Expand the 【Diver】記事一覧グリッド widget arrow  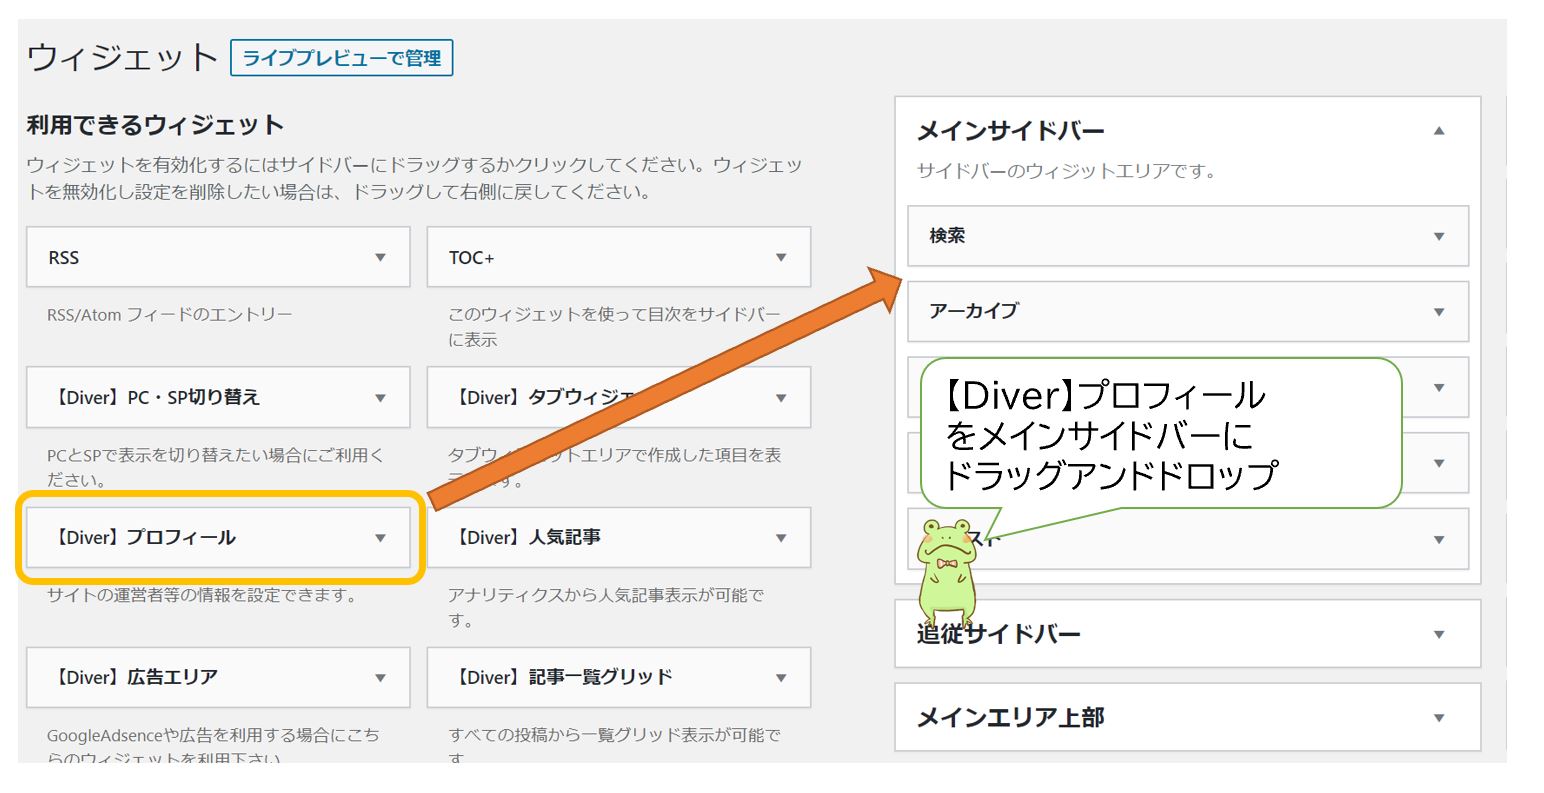781,678
